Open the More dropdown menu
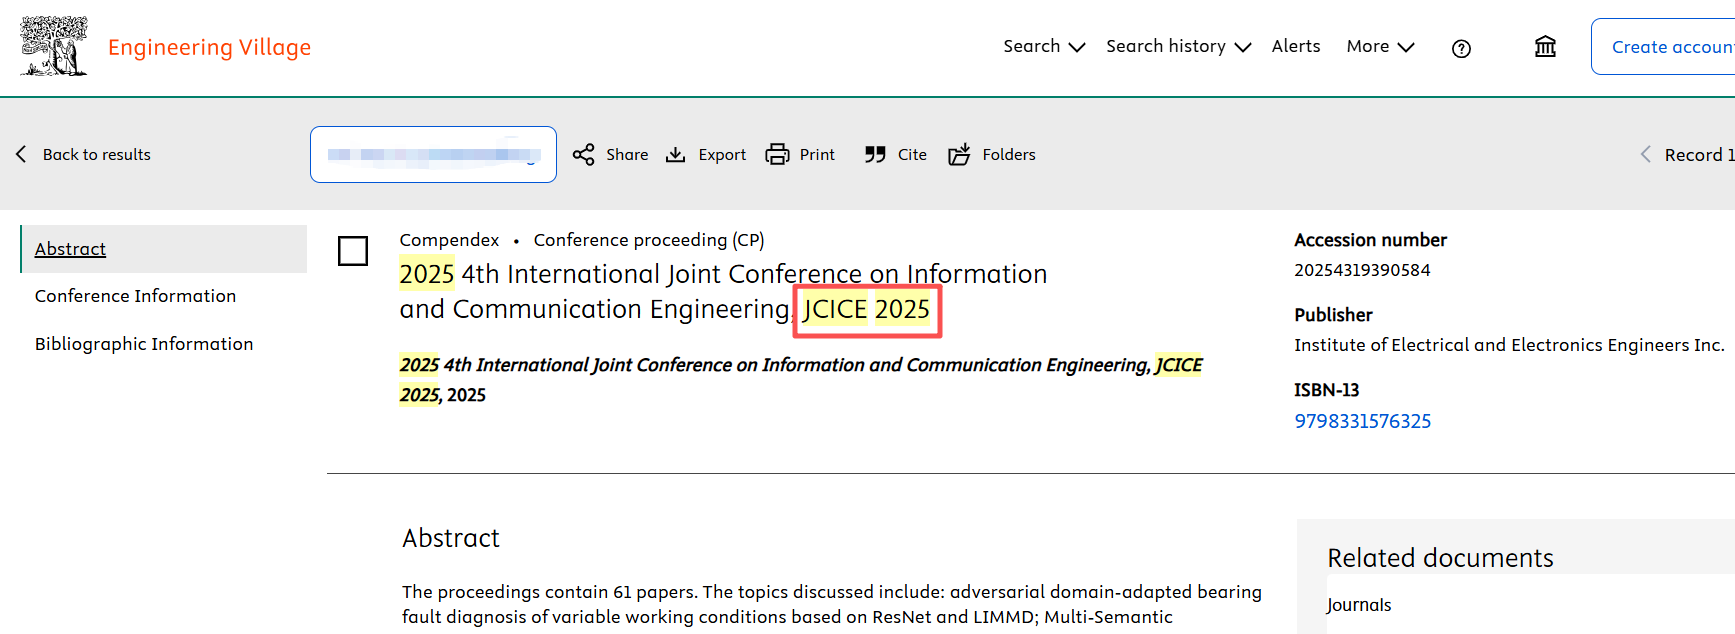This screenshot has height=634, width=1735. 1380,47
